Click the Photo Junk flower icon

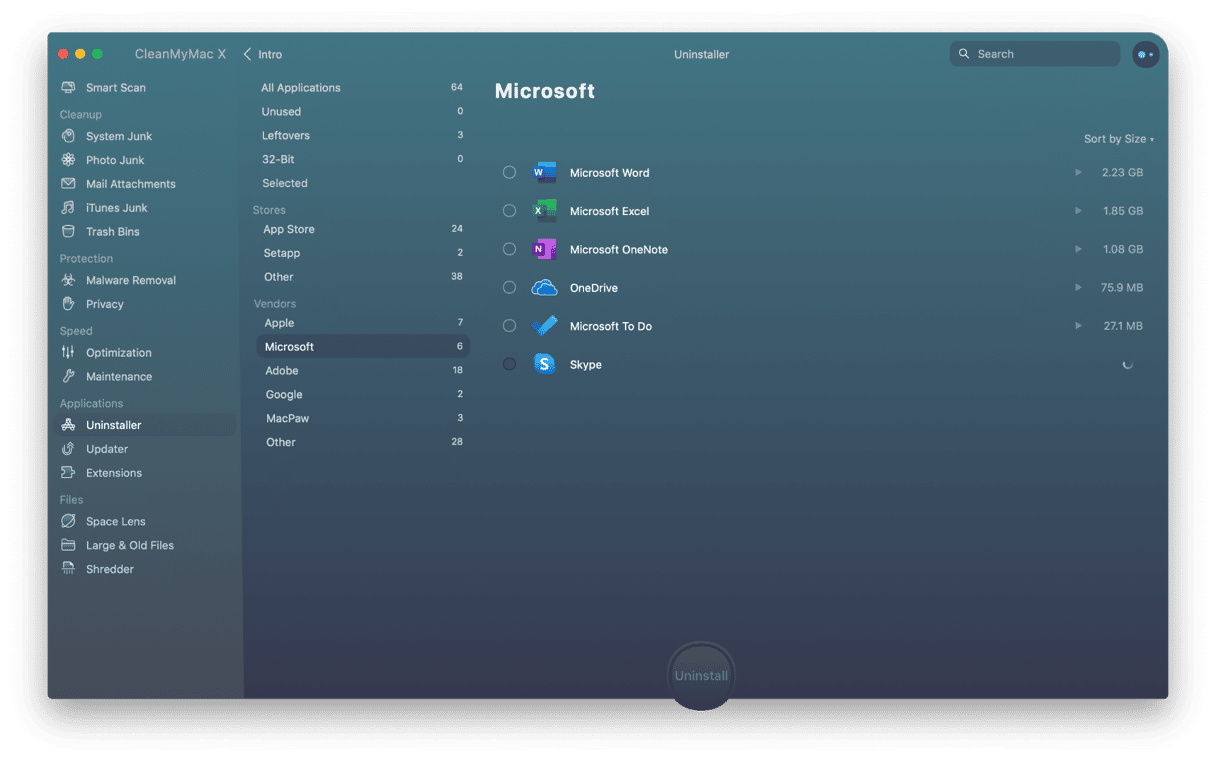(x=68, y=160)
